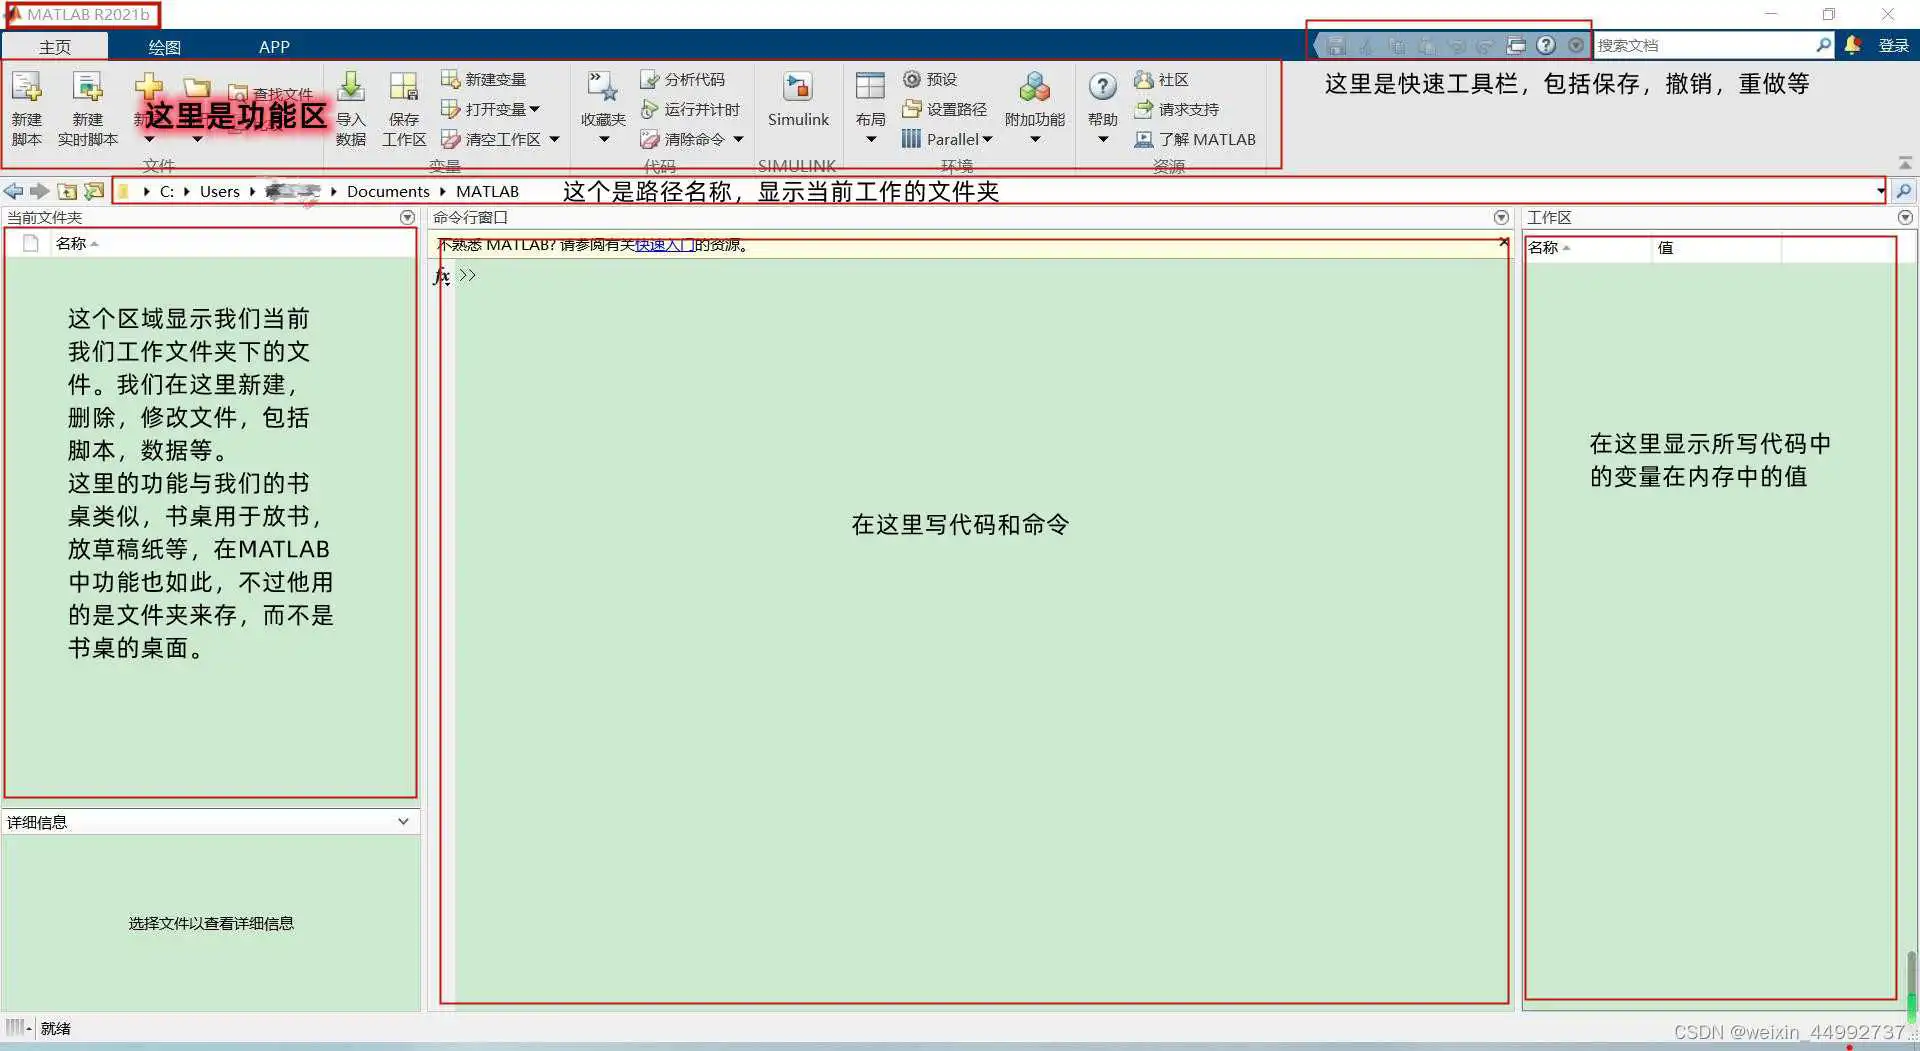The height and width of the screenshot is (1051, 1920).
Task: Open the Favorites (收藏夹) star icon
Action: pyautogui.click(x=603, y=87)
